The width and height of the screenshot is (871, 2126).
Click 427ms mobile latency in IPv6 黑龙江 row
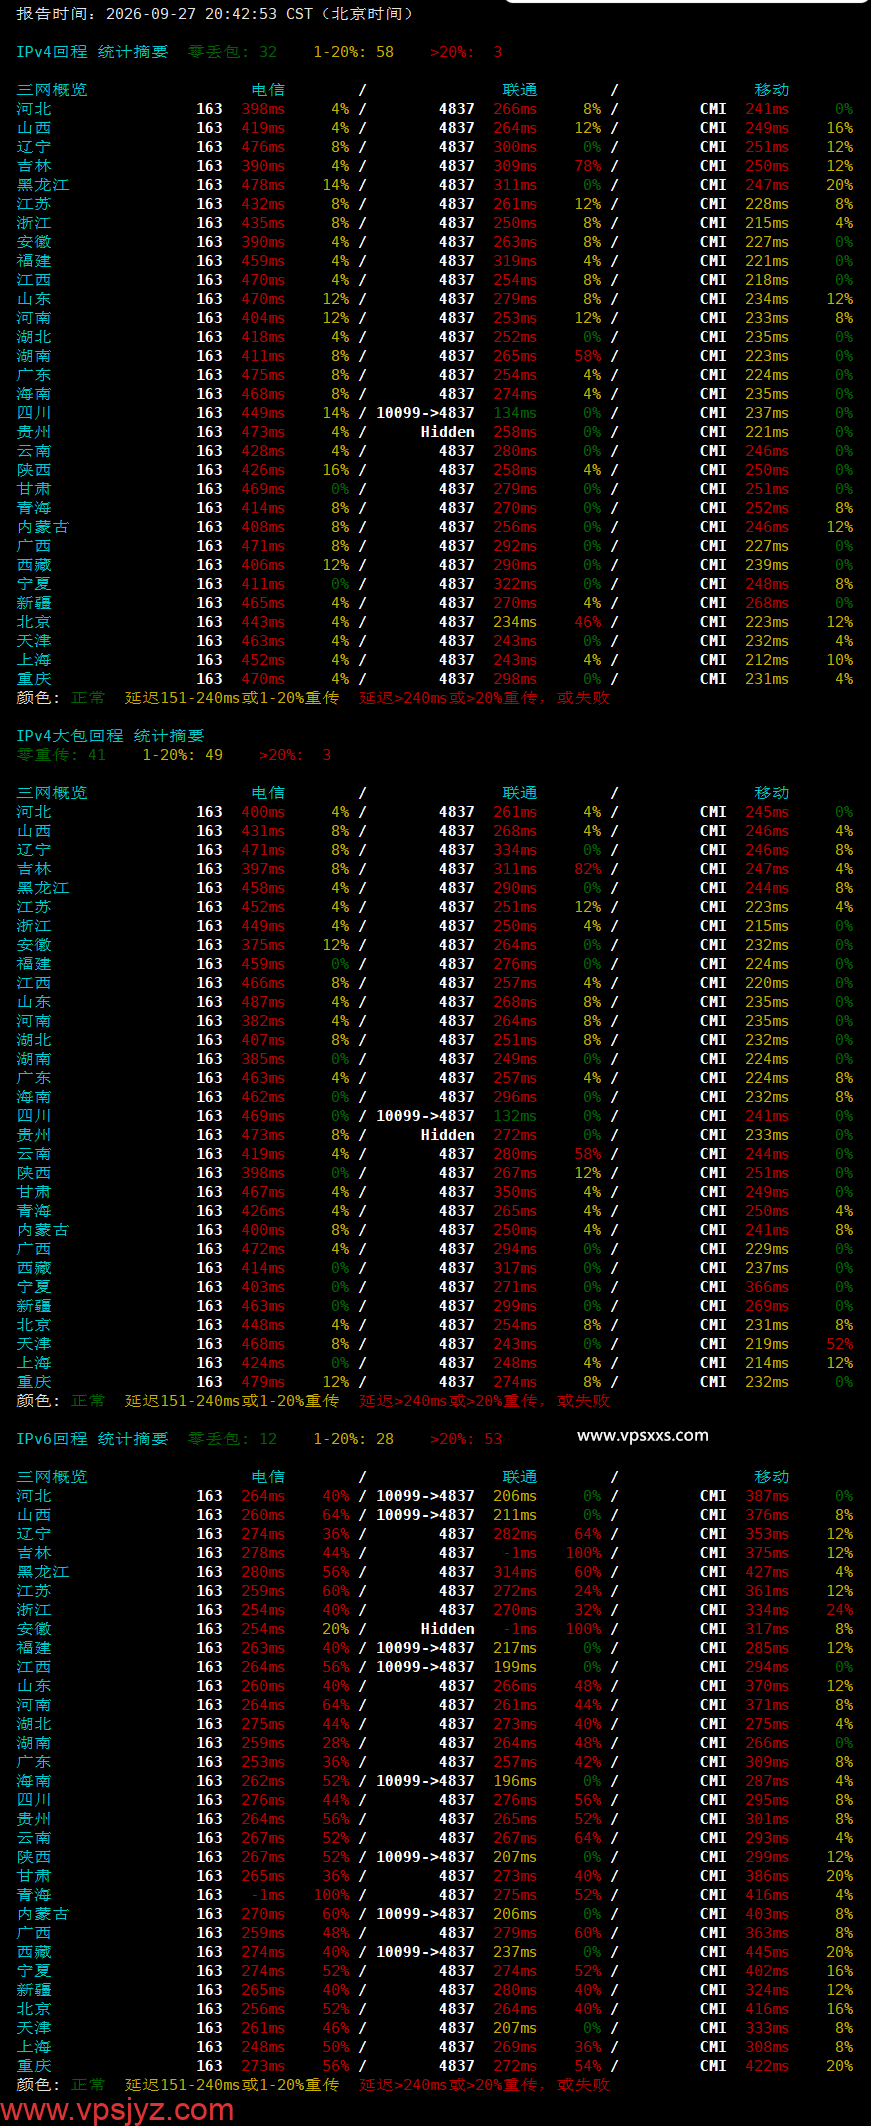(767, 1572)
